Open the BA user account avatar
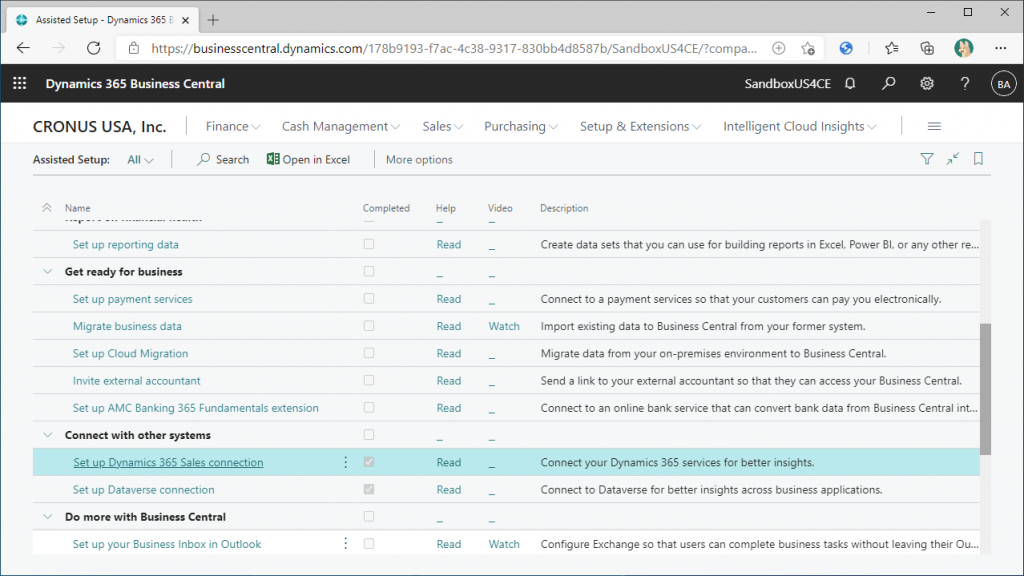 click(x=1003, y=84)
